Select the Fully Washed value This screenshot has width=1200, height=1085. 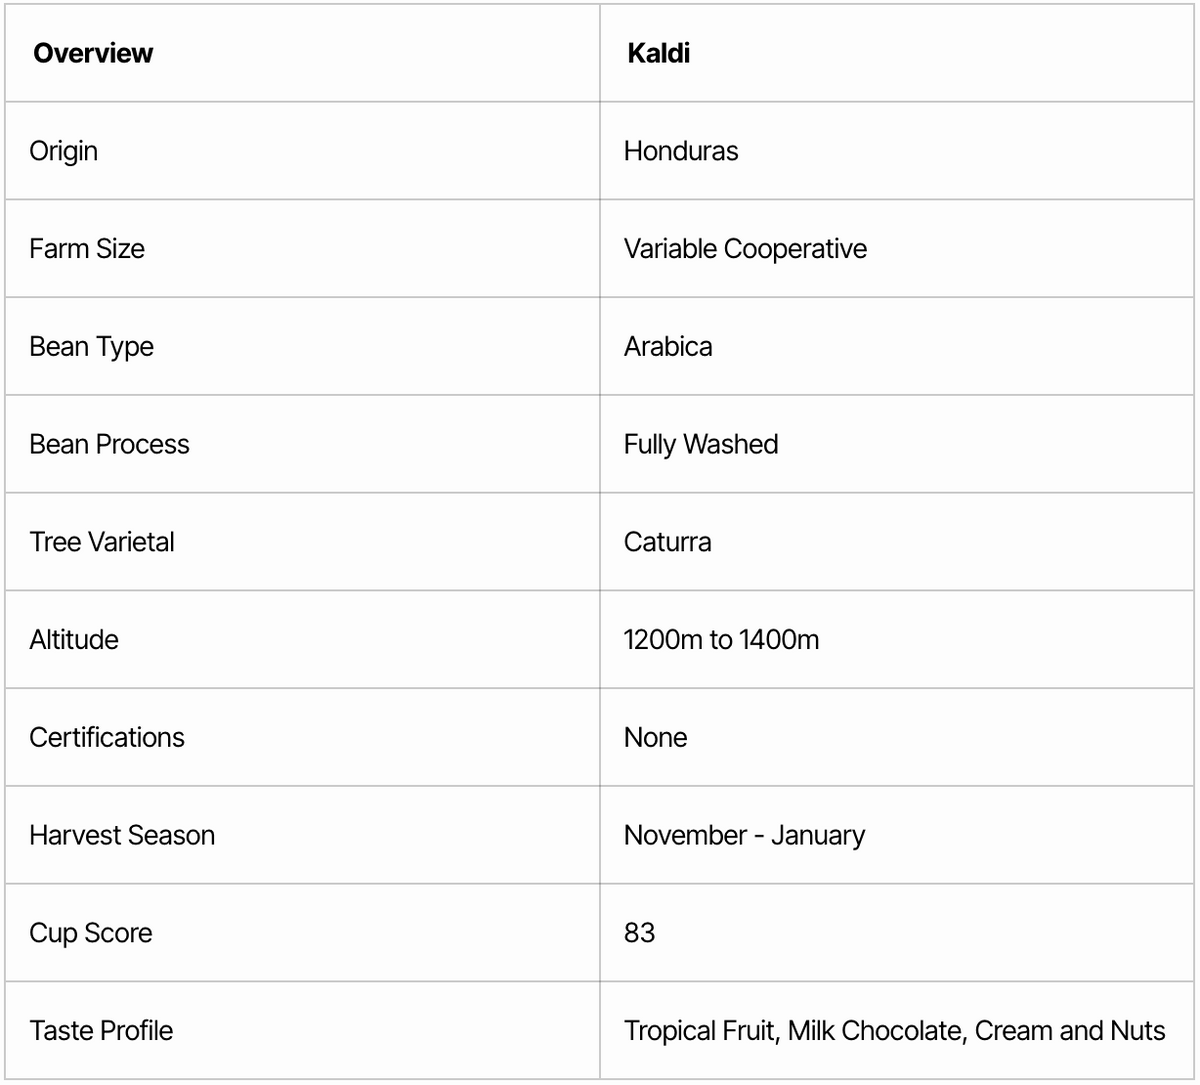pyautogui.click(x=701, y=444)
